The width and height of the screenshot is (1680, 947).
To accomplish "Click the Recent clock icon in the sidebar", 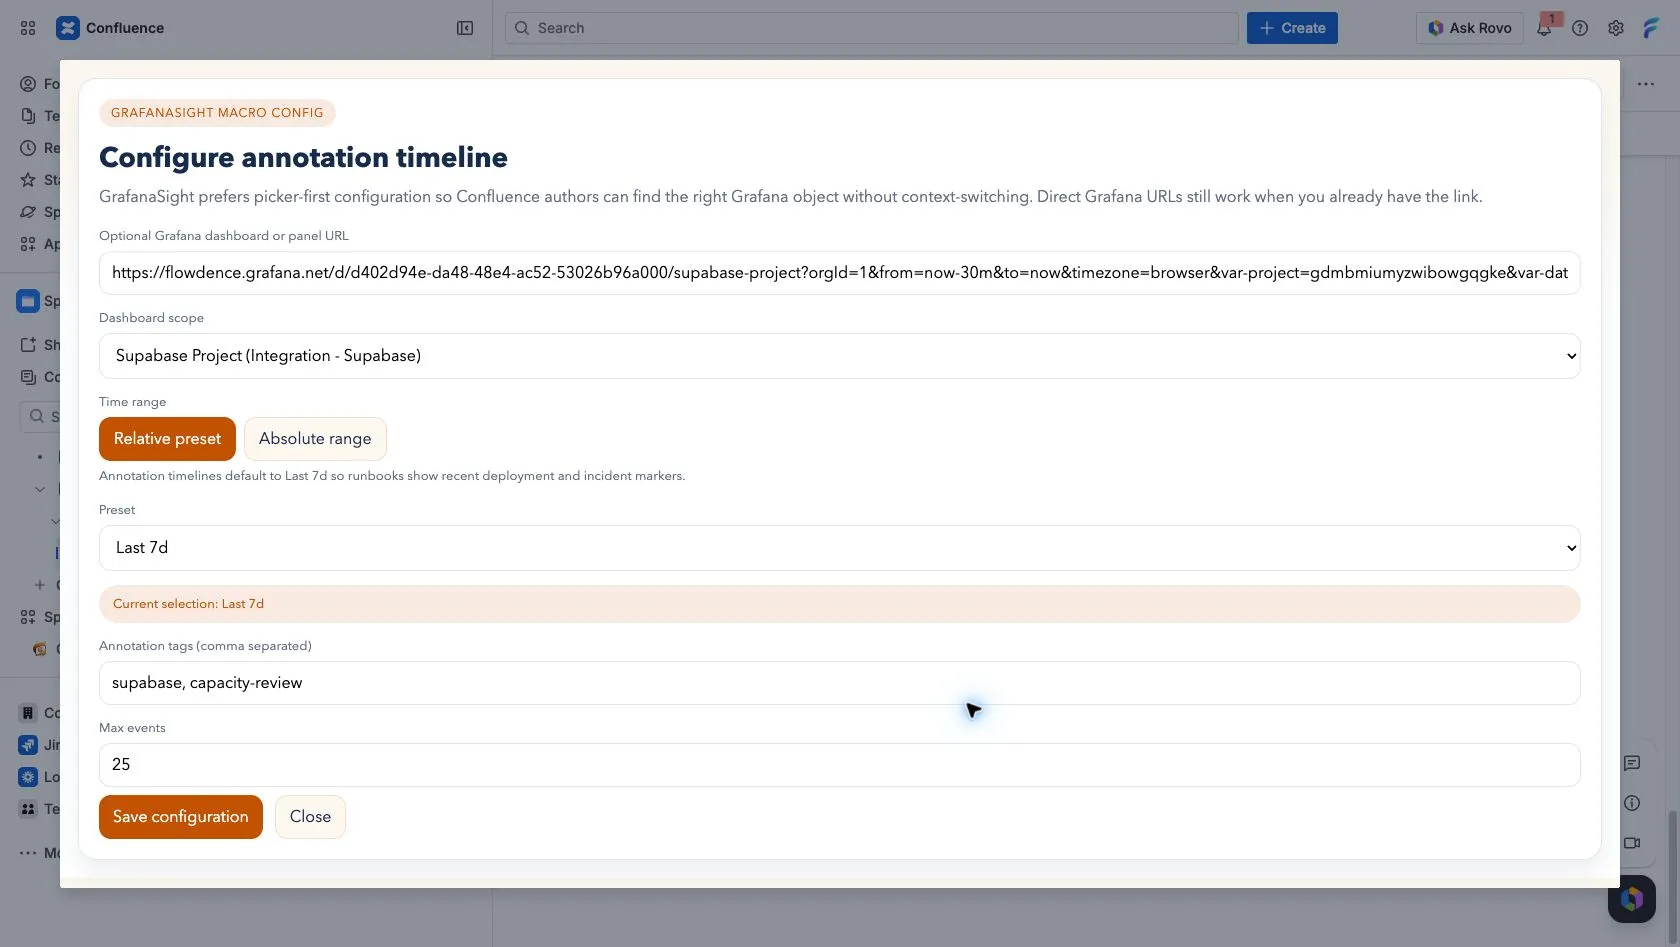I will point(28,148).
